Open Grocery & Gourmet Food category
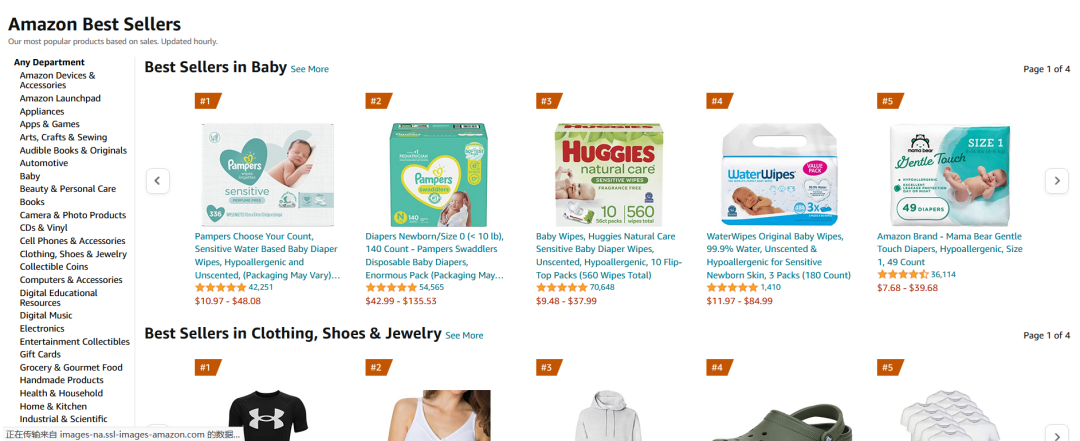 (x=71, y=367)
